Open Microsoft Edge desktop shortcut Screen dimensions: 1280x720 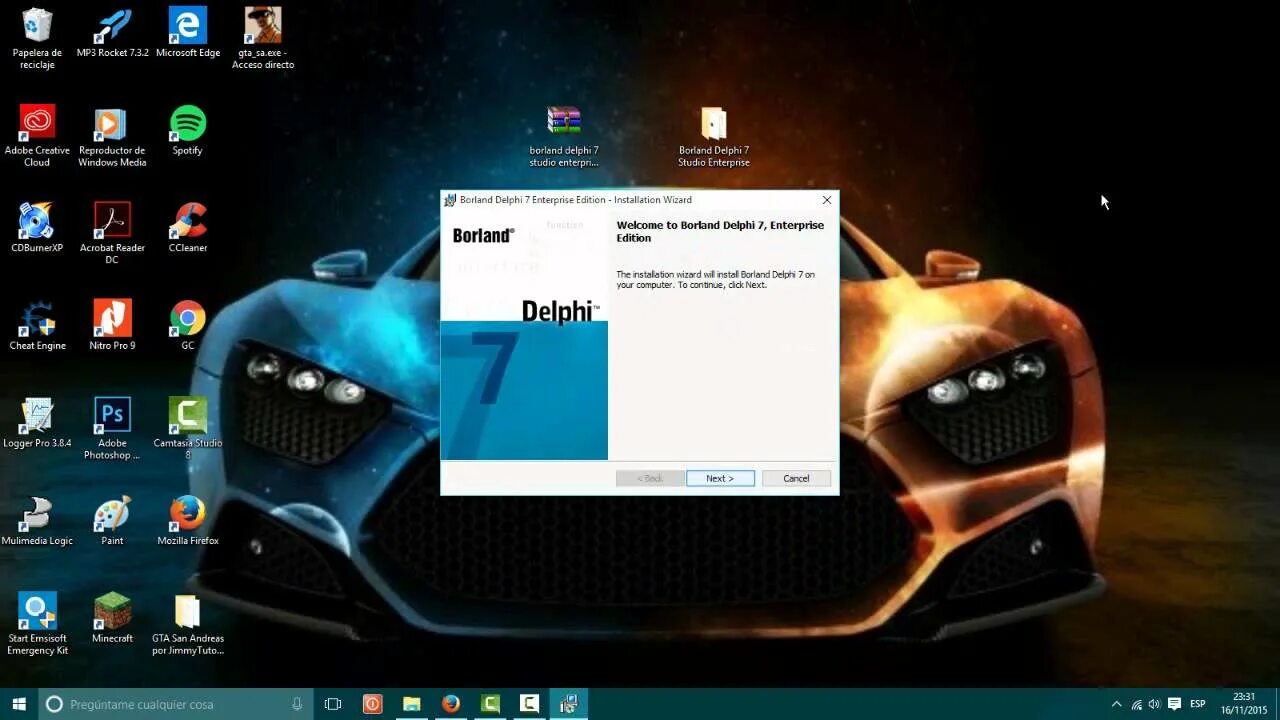click(187, 33)
